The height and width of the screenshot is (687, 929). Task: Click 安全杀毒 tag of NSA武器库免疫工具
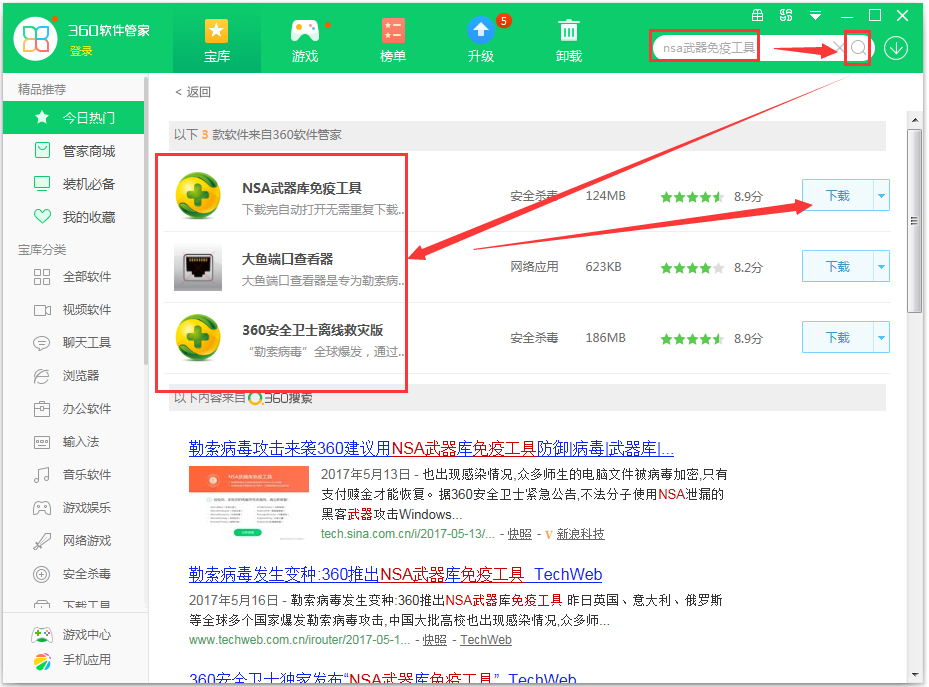pos(534,196)
